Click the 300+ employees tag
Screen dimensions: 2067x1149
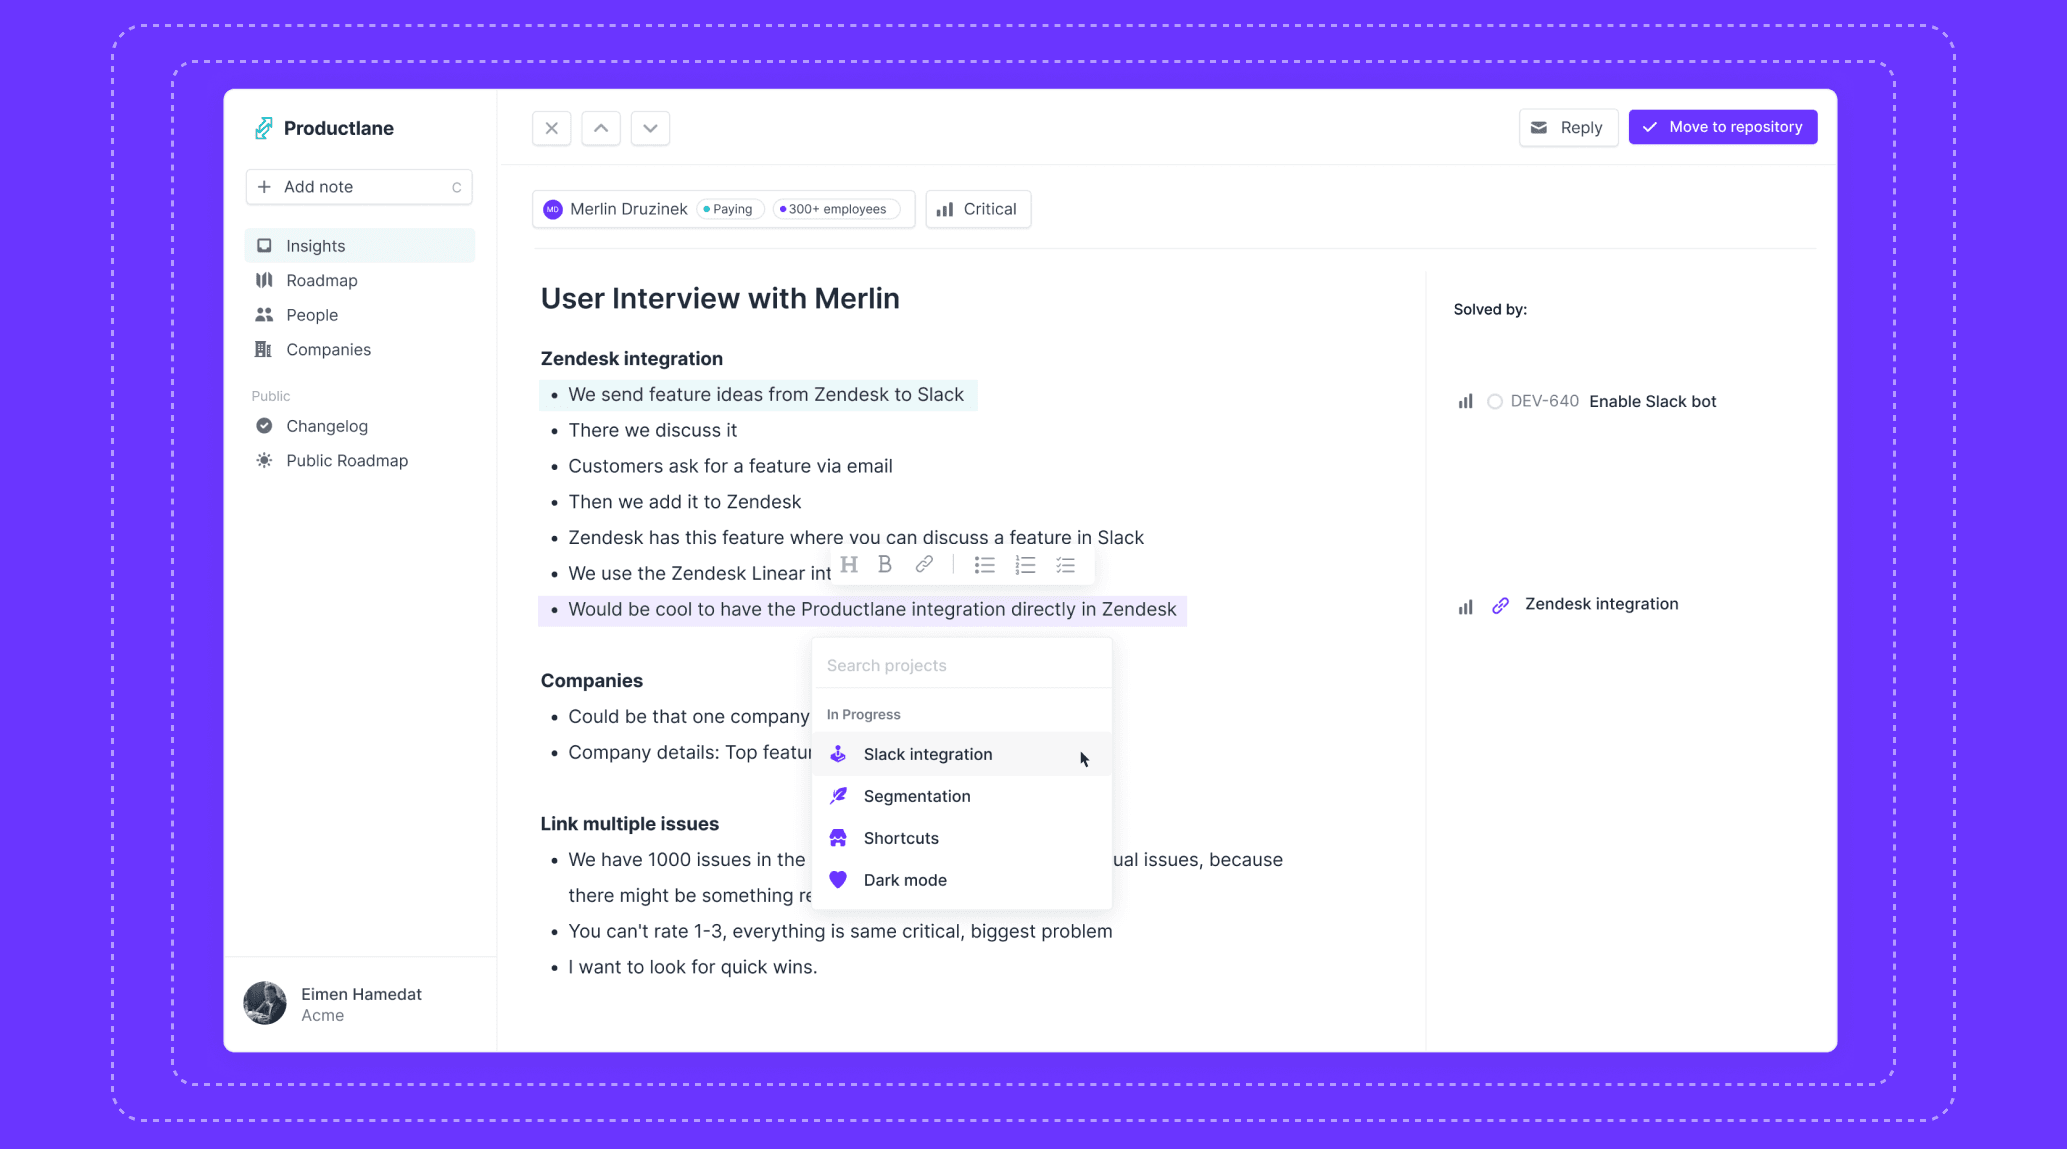tap(836, 209)
